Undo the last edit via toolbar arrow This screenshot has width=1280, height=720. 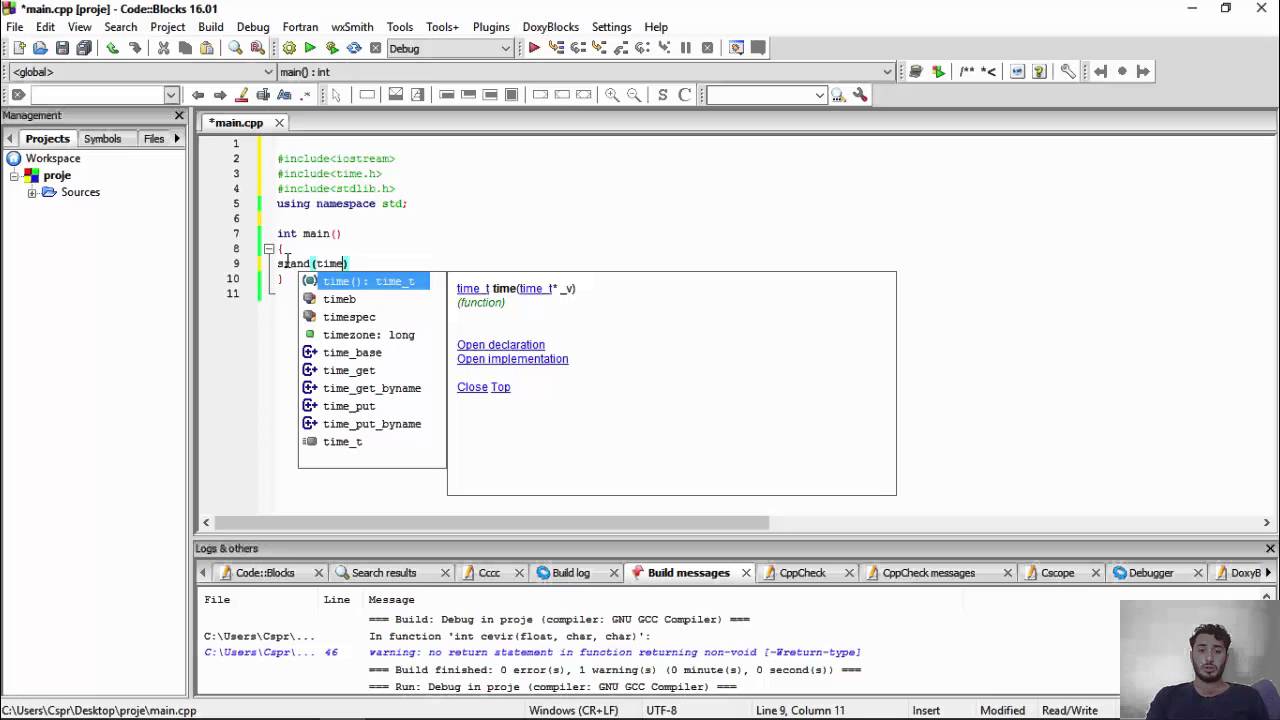click(112, 48)
